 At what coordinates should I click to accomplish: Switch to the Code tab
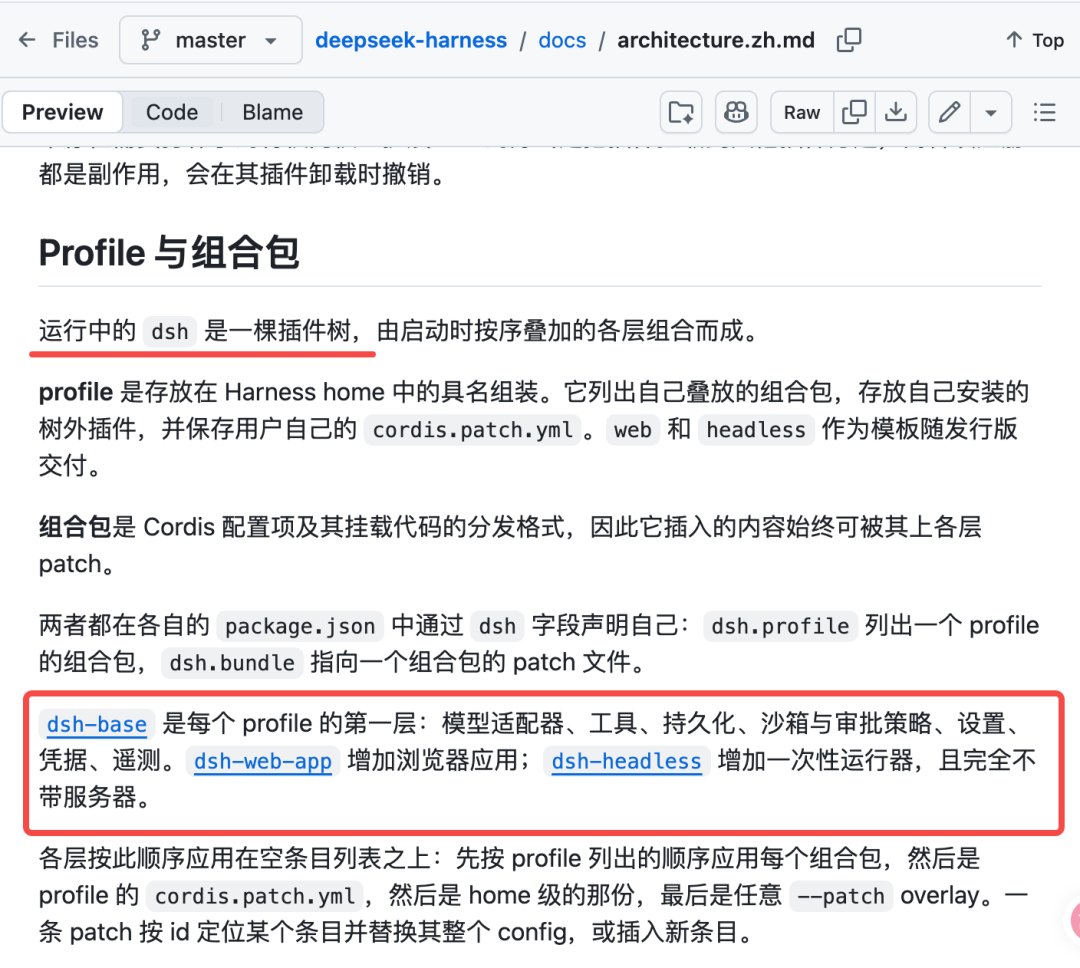tap(172, 112)
